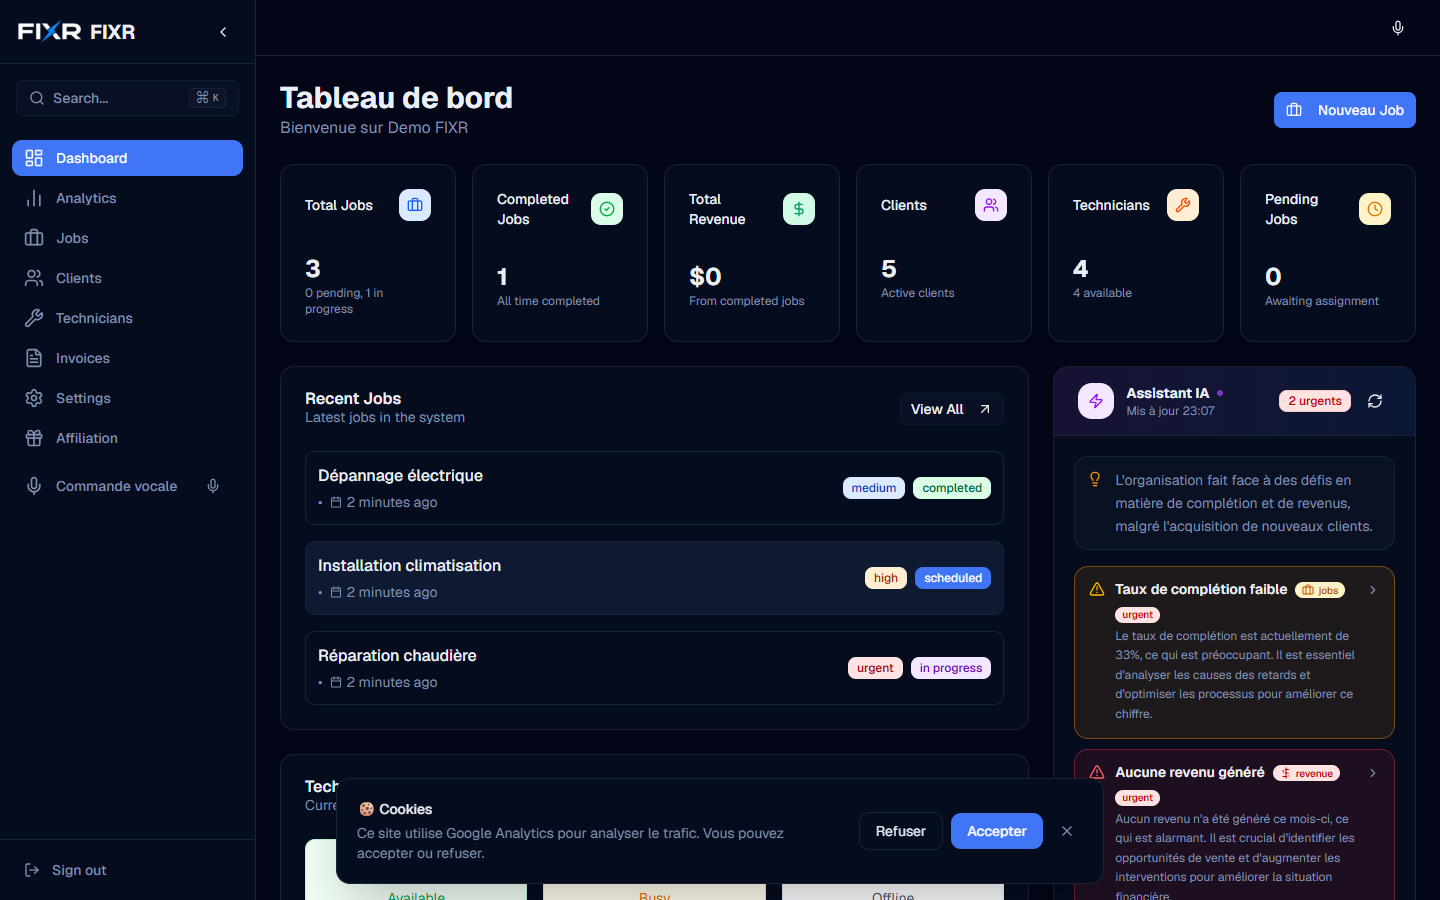This screenshot has height=900, width=1440.
Task: Click the microphone icon in top bar
Action: coord(1398,28)
